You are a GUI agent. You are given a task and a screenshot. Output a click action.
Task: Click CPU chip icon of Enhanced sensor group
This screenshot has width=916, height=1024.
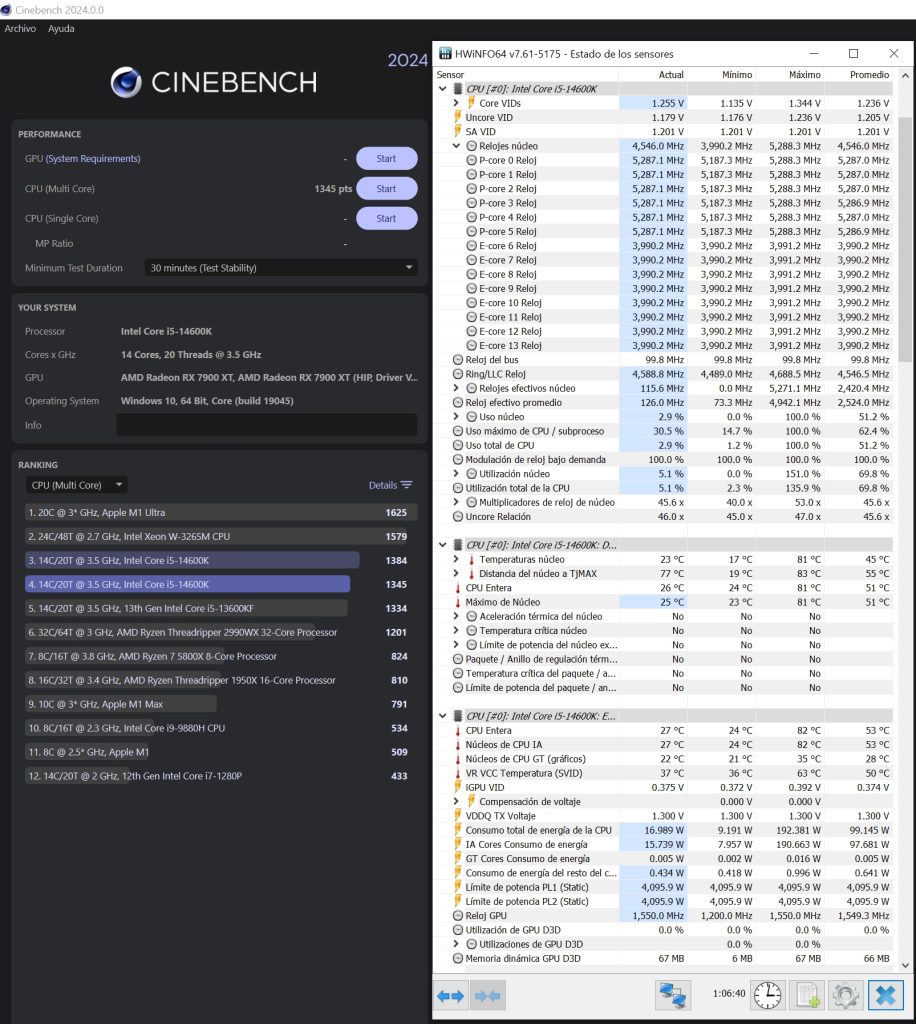point(458,716)
